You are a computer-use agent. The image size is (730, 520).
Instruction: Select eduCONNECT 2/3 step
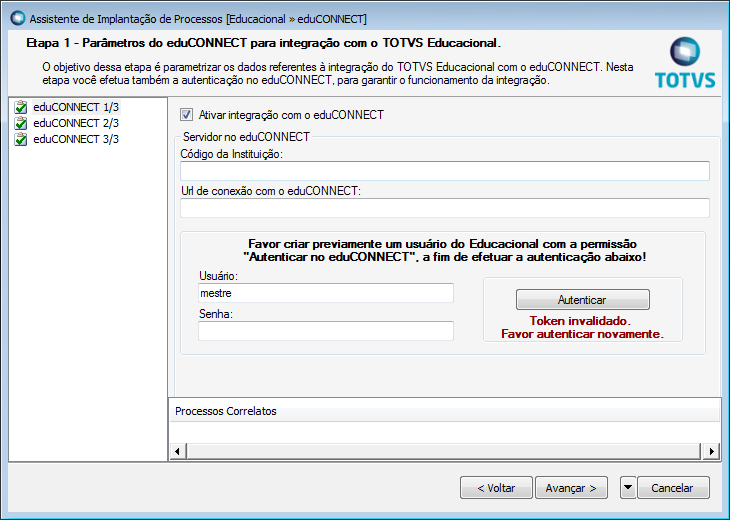(x=76, y=123)
